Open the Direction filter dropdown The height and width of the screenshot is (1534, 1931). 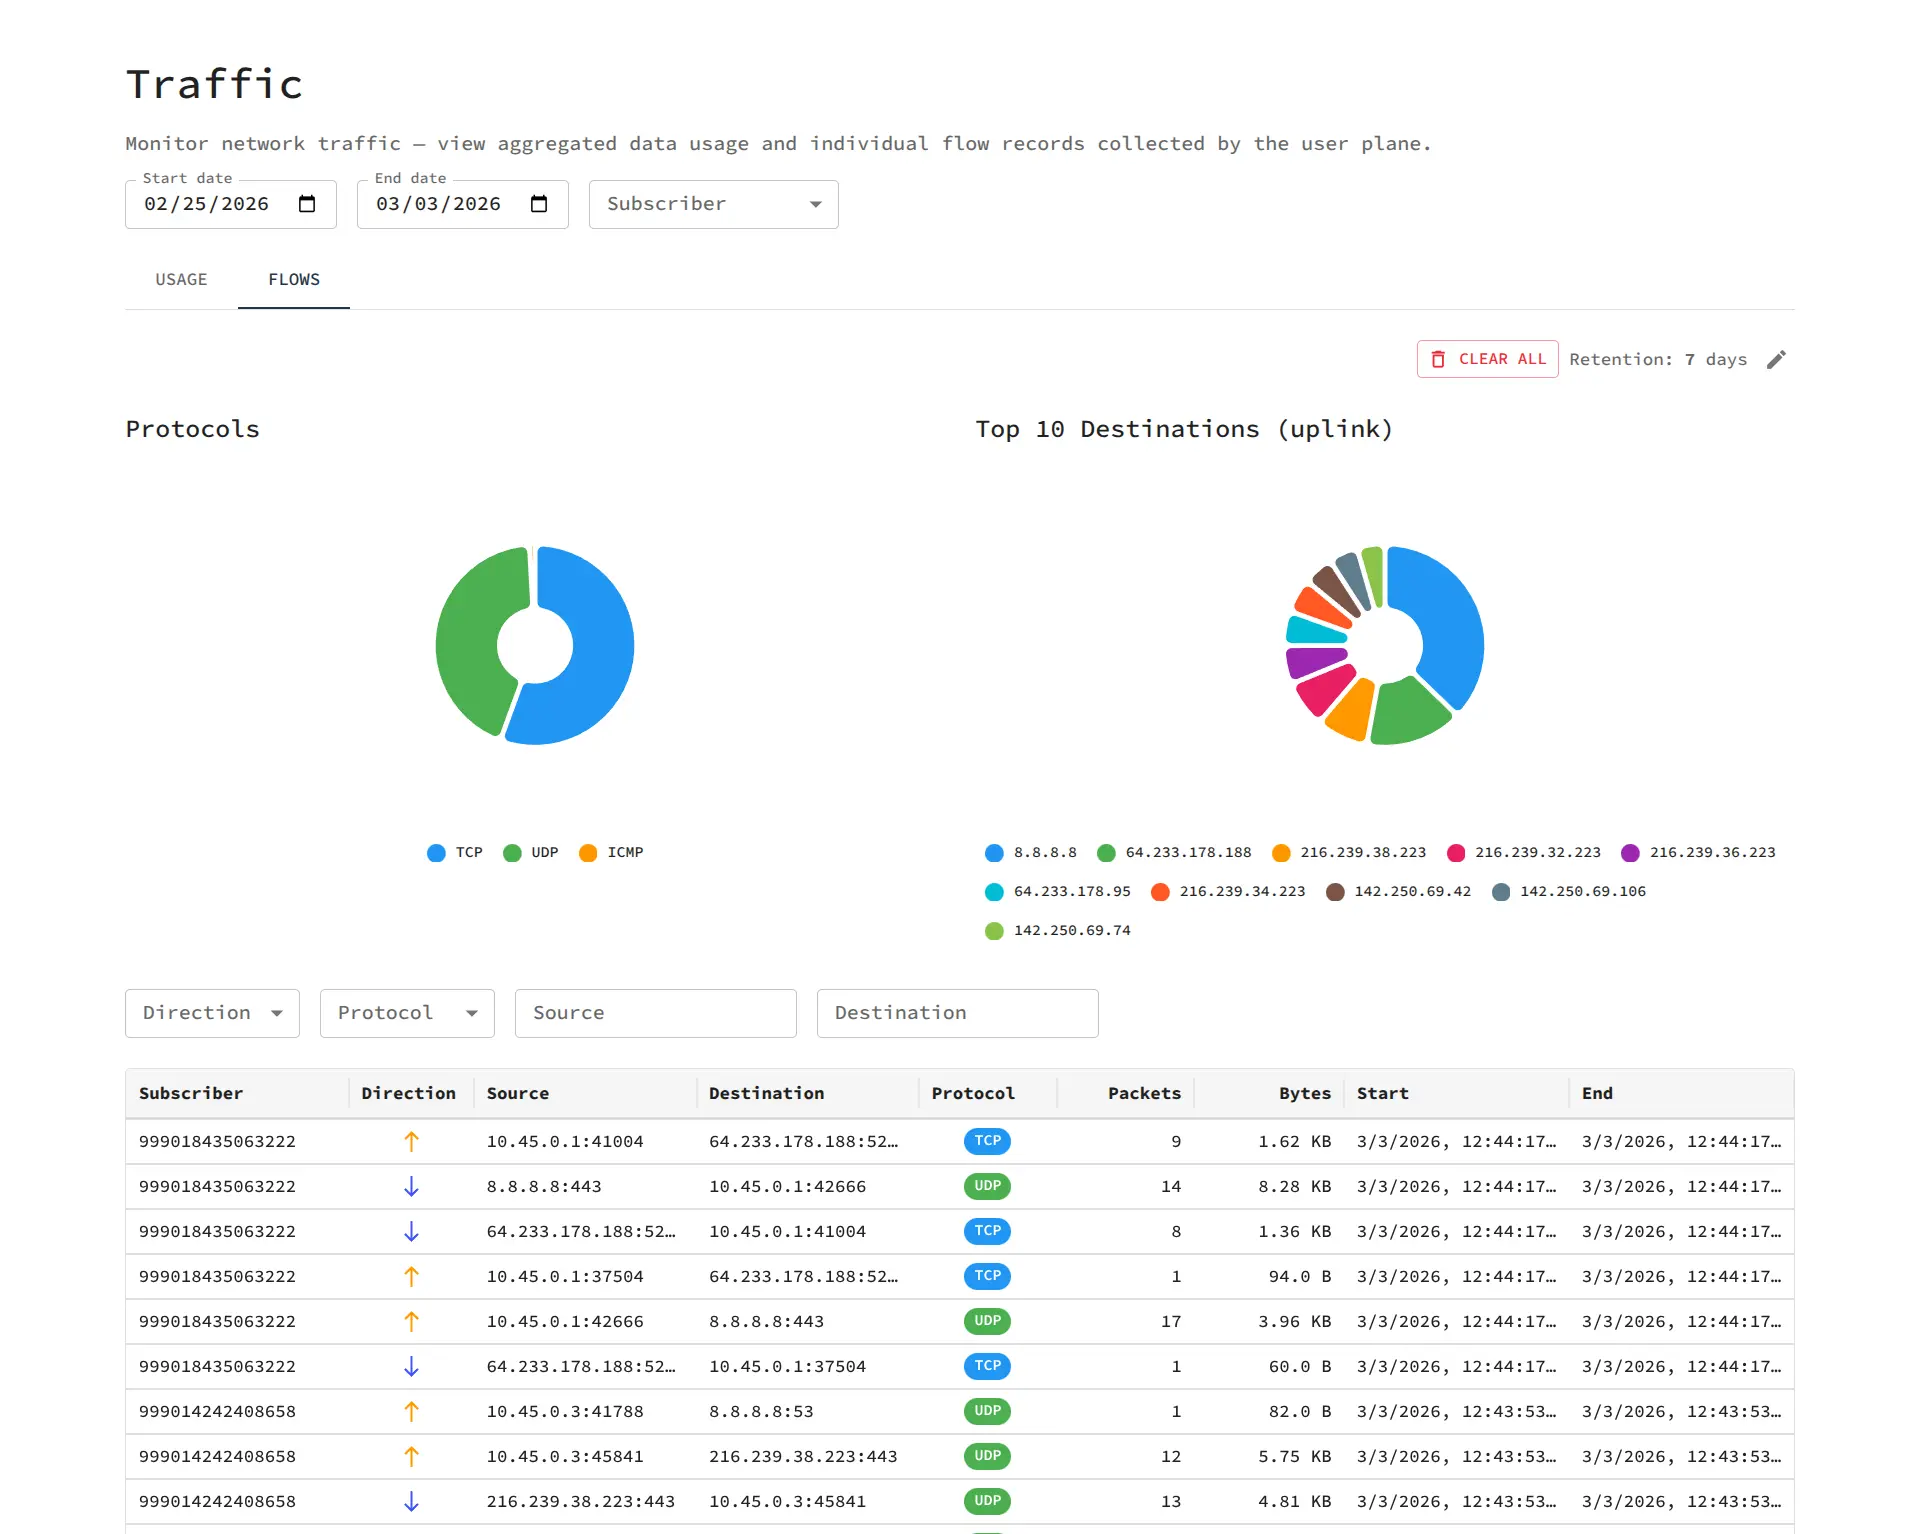click(212, 1013)
